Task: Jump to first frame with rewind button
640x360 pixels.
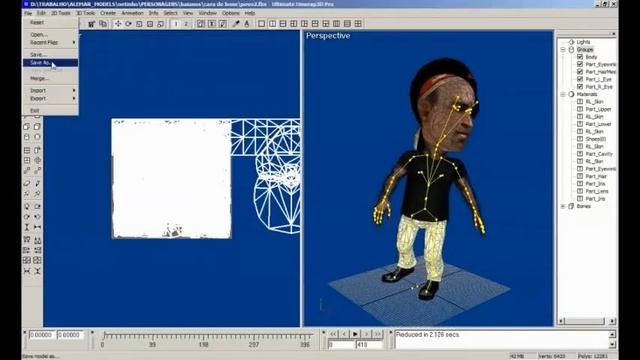Action: [333, 334]
